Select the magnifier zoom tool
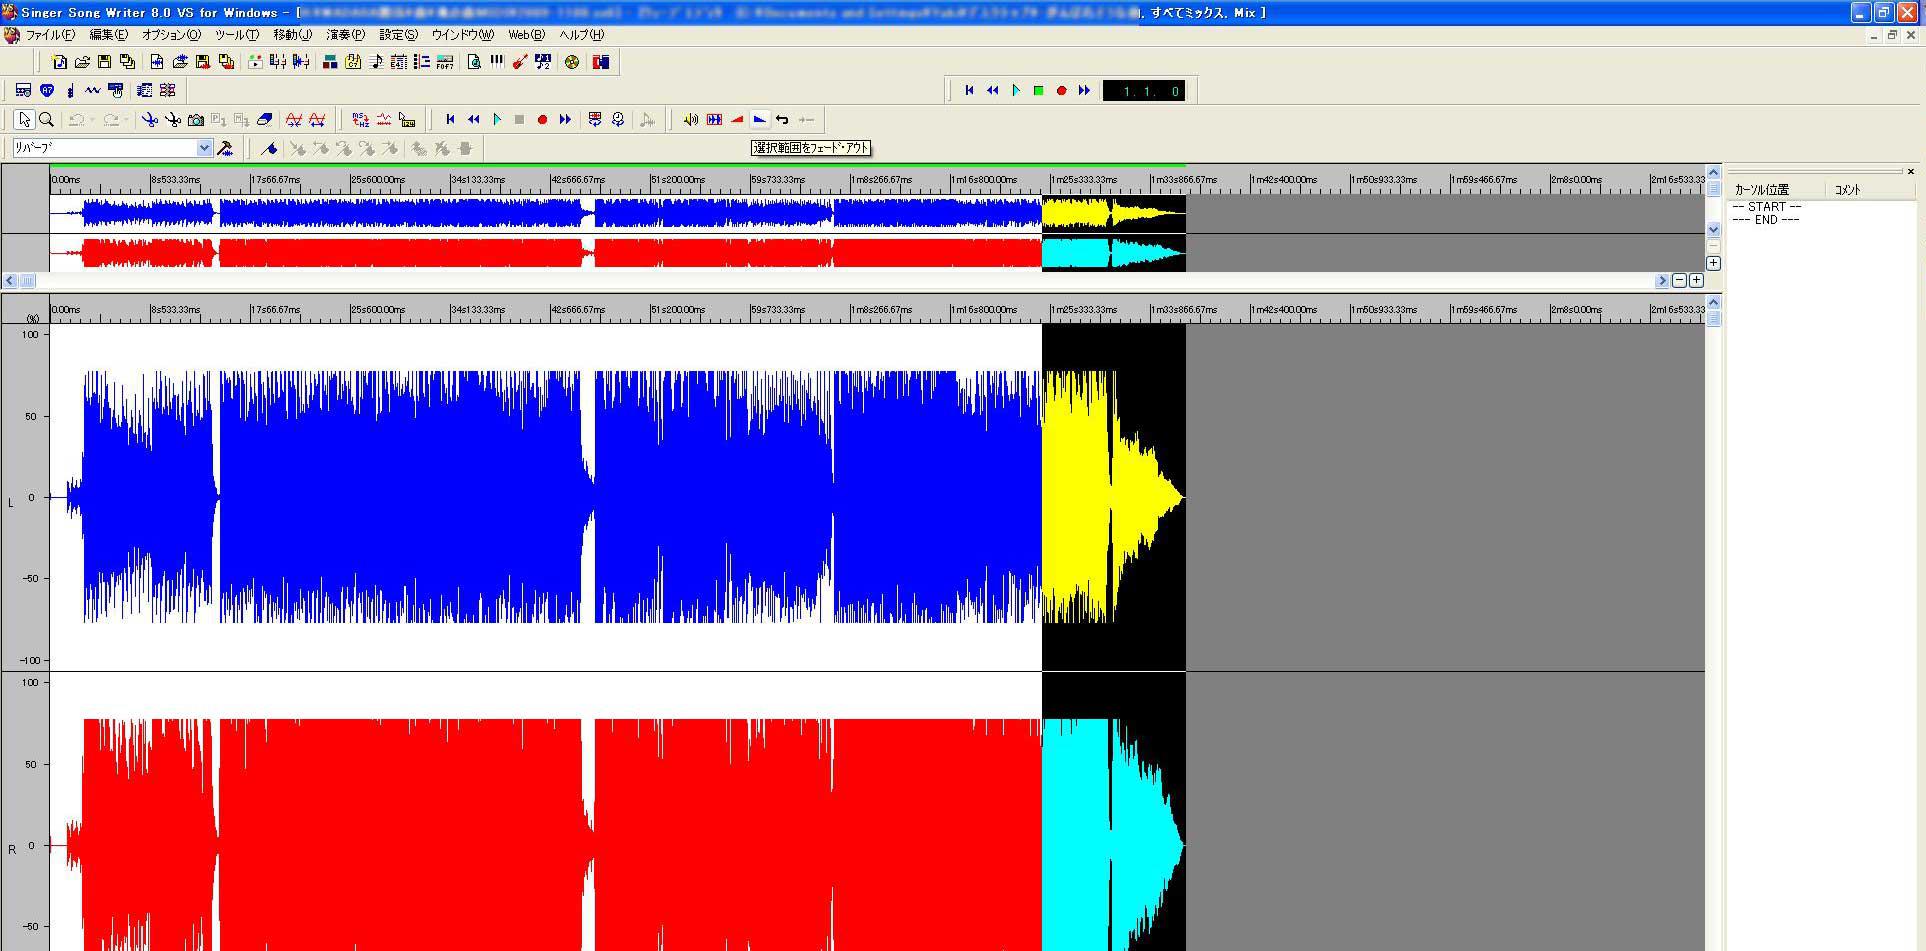 click(46, 120)
